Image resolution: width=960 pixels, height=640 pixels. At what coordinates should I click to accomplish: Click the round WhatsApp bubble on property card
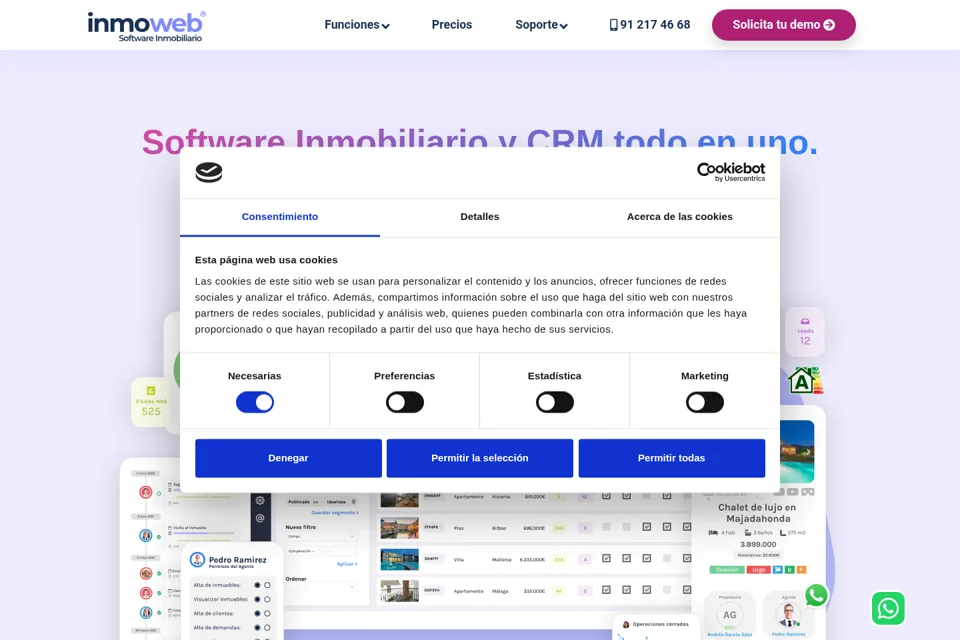(x=816, y=595)
